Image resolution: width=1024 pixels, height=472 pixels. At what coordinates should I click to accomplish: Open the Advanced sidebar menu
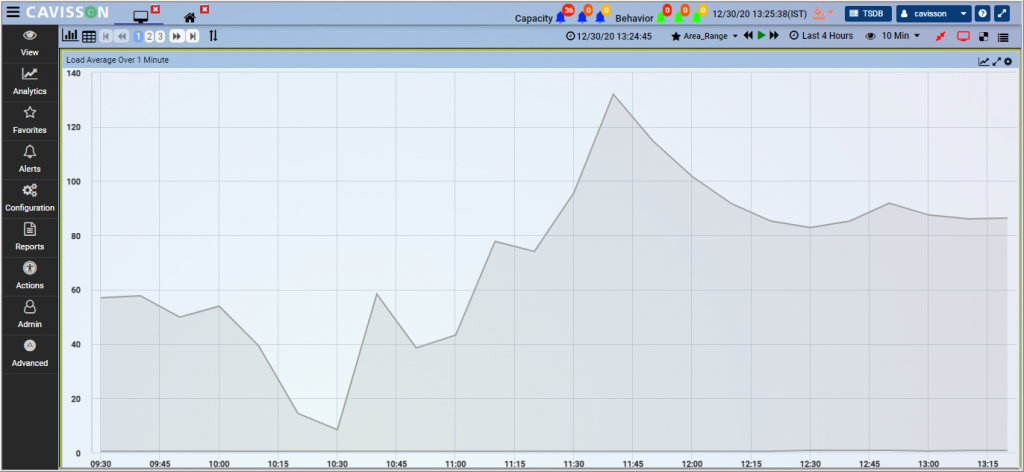(29, 354)
